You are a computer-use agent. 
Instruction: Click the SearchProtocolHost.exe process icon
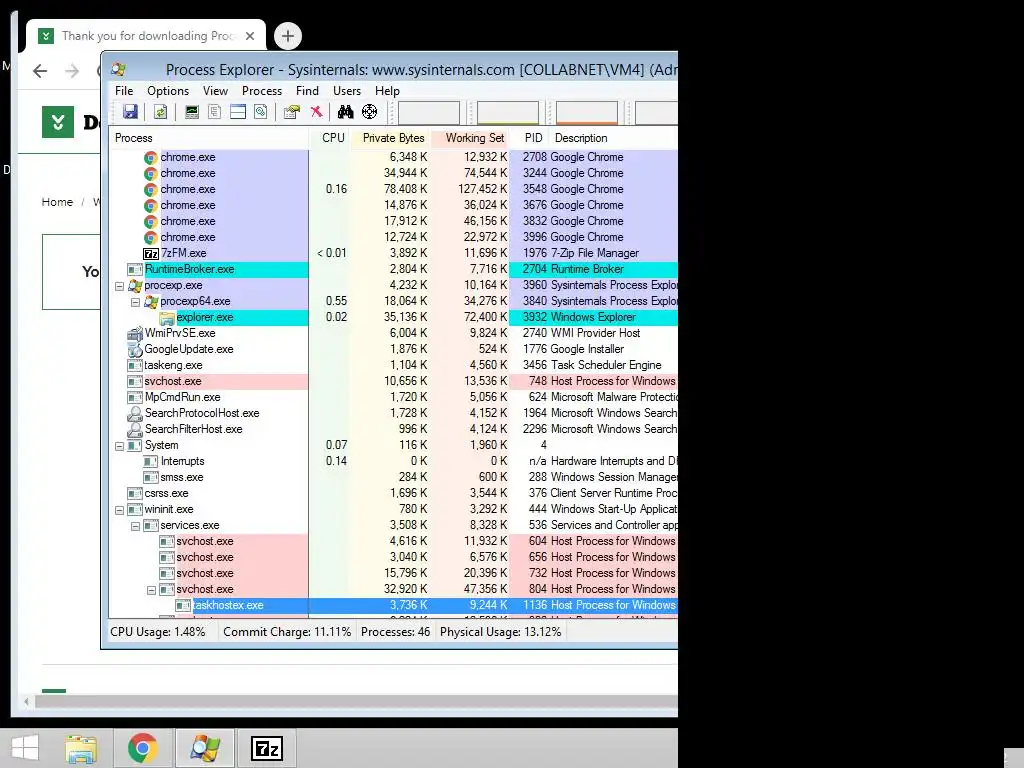coord(135,413)
